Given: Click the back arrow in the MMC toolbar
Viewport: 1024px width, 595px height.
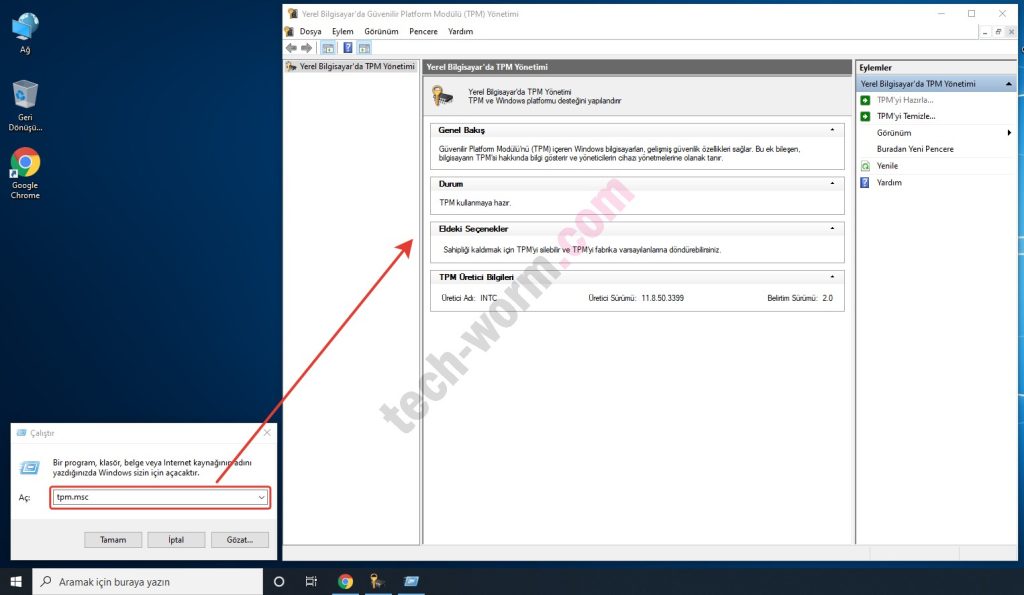Looking at the screenshot, I should (x=291, y=48).
